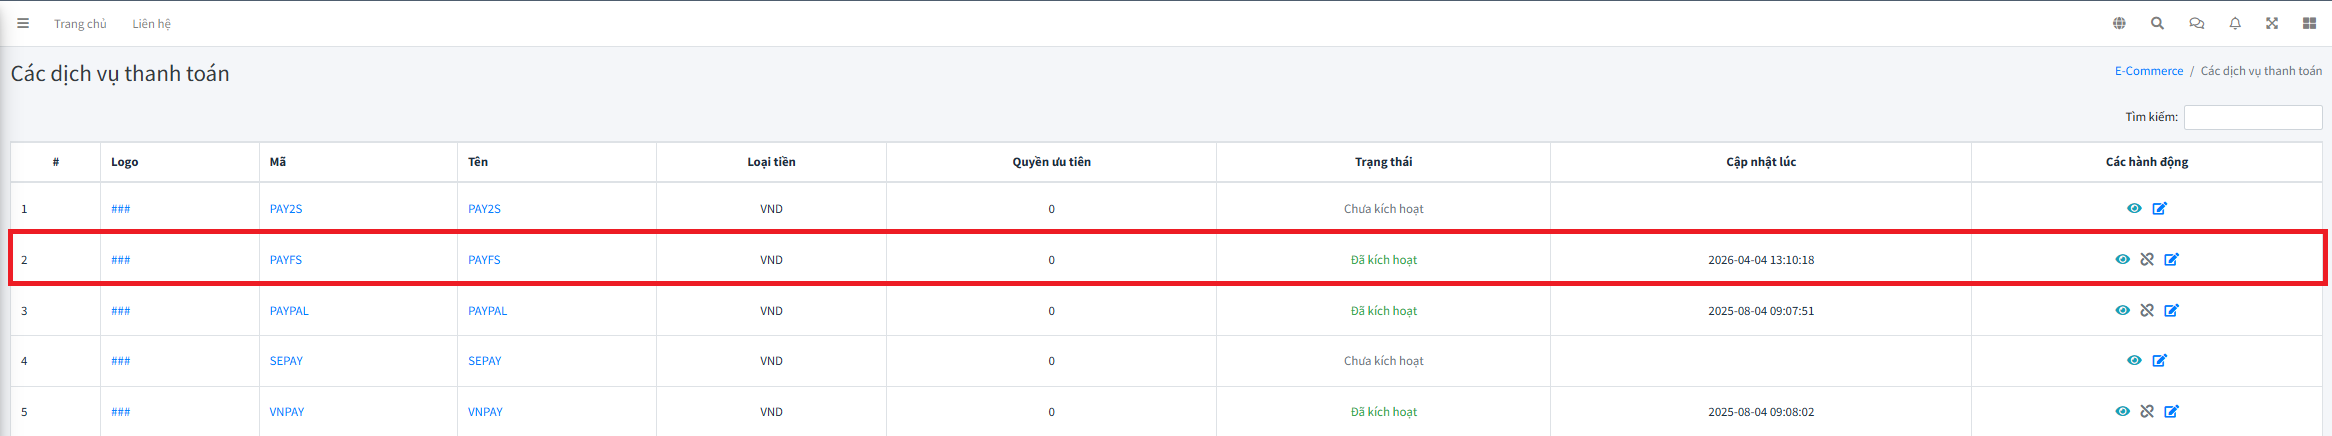
Task: Go to Trang chủ menu item
Action: click(80, 24)
